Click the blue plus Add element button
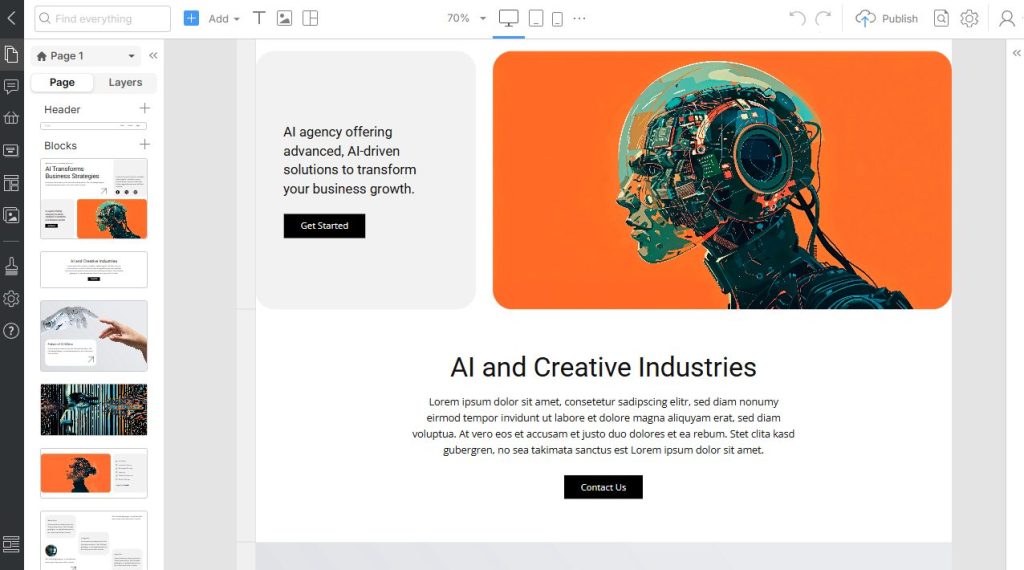Screen dimensions: 1024x570 tap(191, 18)
